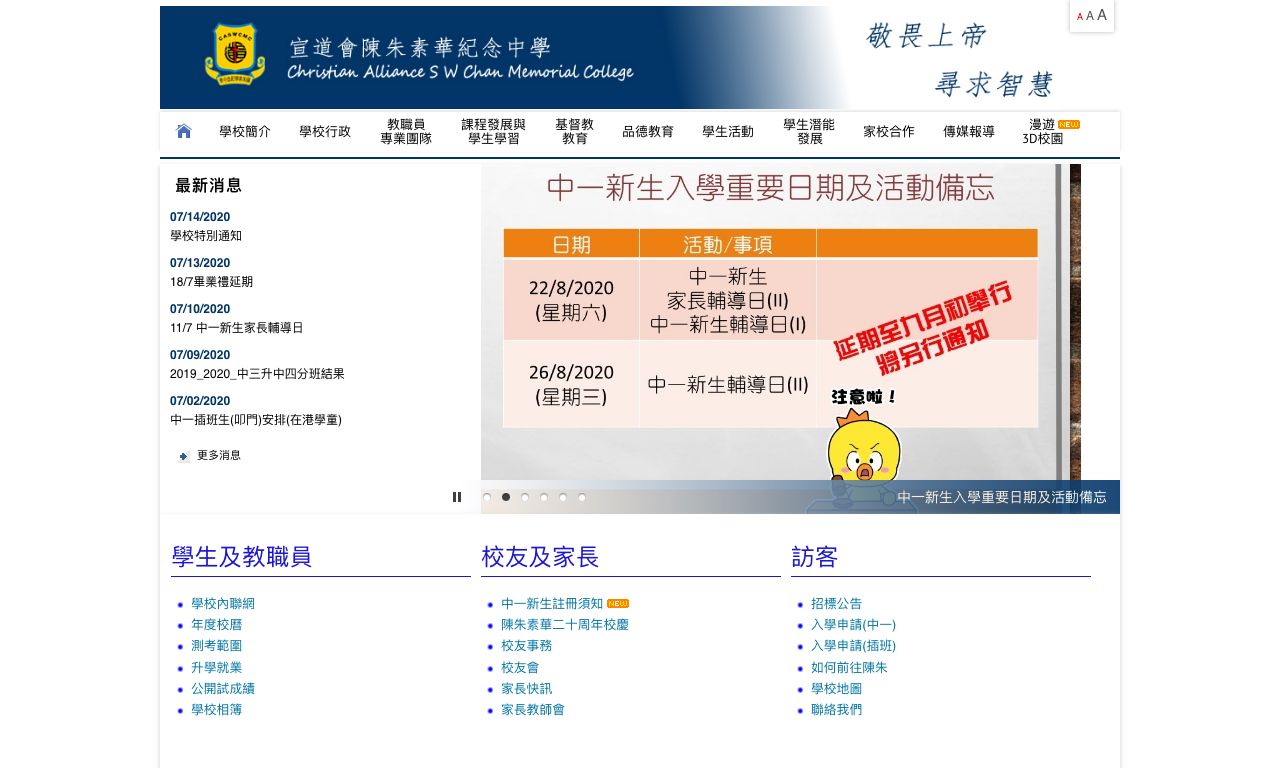The width and height of the screenshot is (1280, 768).
Task: Expand the 課程發展與學生學習 menu
Action: (x=493, y=131)
